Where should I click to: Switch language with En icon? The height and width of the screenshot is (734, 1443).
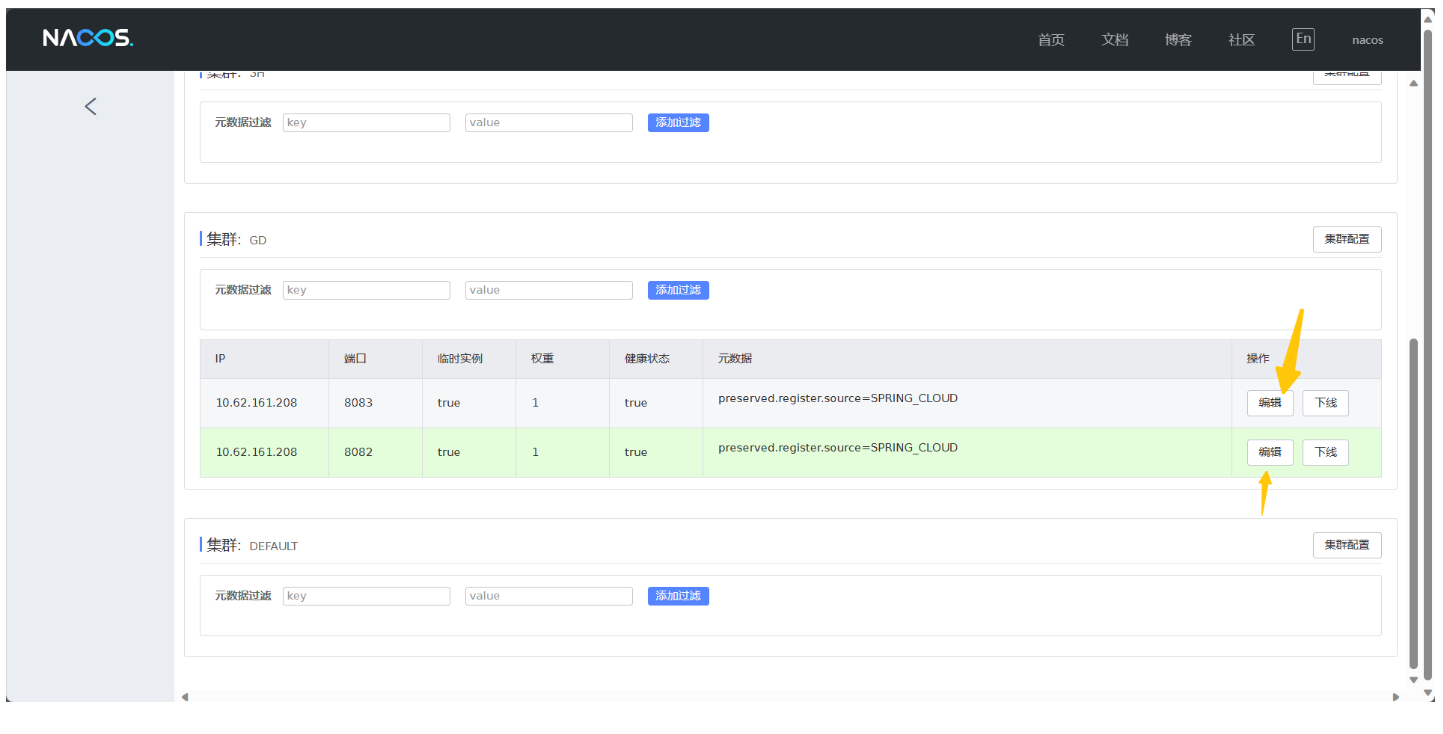pyautogui.click(x=1303, y=39)
